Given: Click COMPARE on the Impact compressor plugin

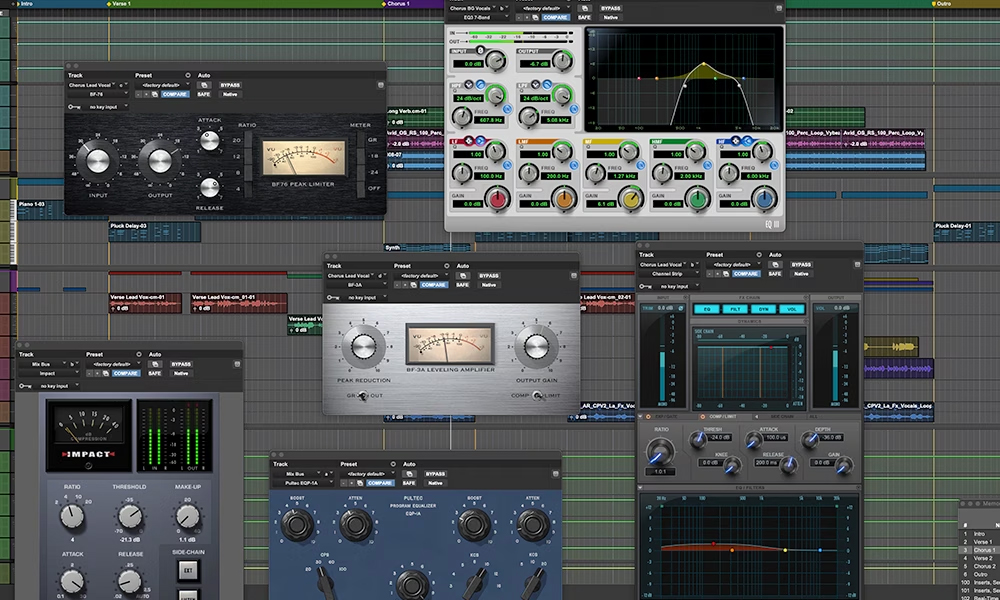Looking at the screenshot, I should click(x=127, y=374).
